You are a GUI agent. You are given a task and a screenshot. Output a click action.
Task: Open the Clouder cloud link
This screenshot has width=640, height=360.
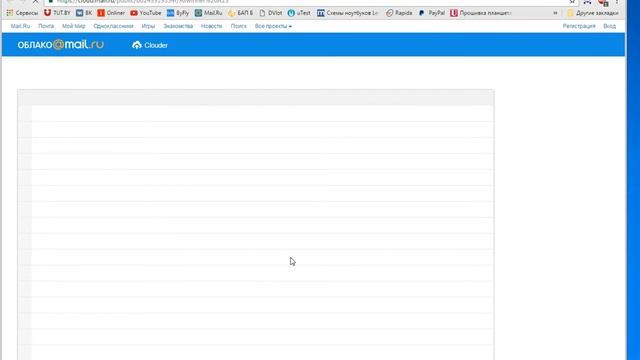coord(150,45)
